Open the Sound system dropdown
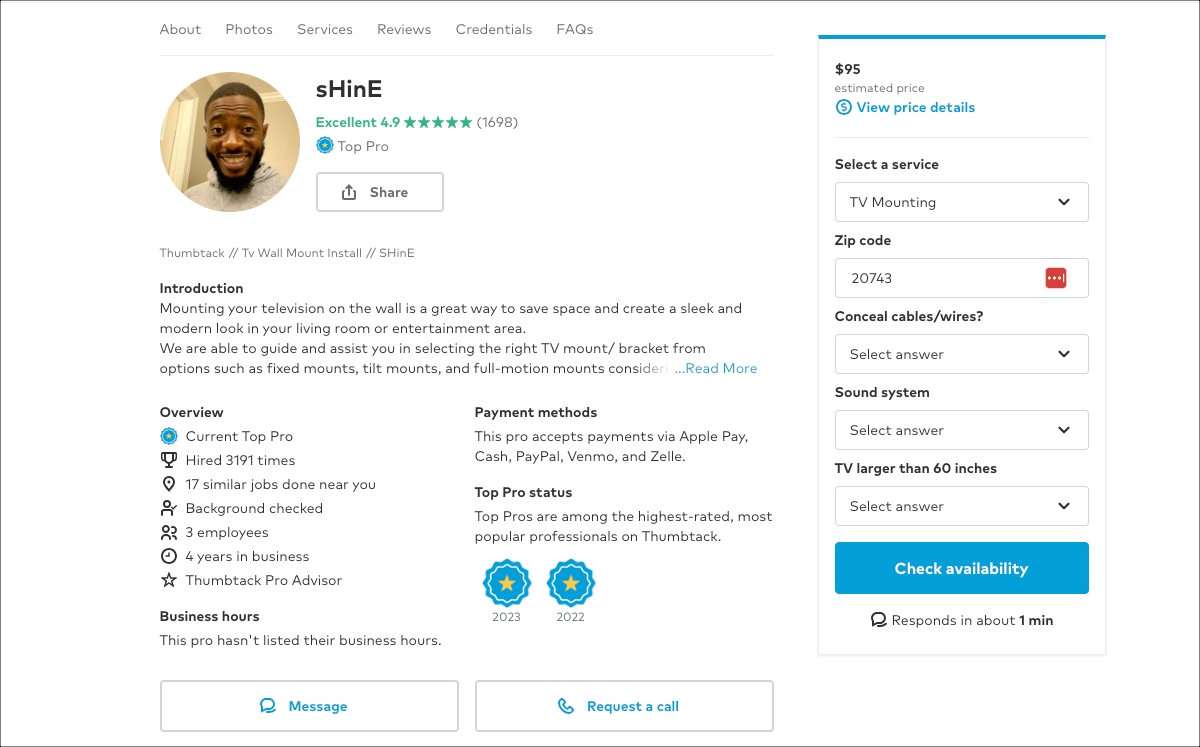This screenshot has height=747, width=1200. 961,430
